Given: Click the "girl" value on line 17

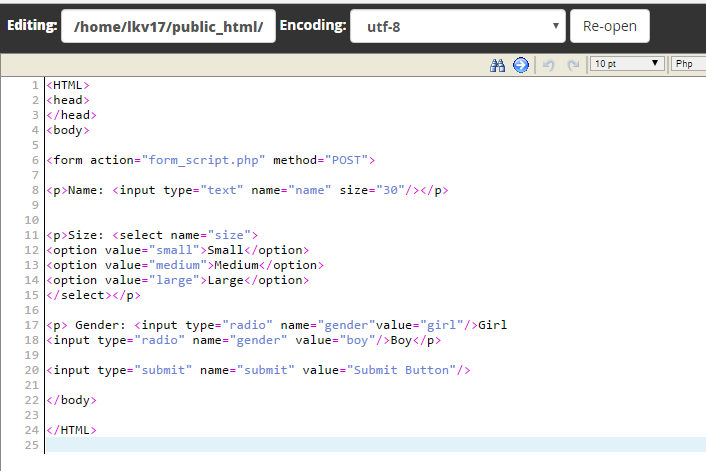Looking at the screenshot, I should click(x=442, y=325).
